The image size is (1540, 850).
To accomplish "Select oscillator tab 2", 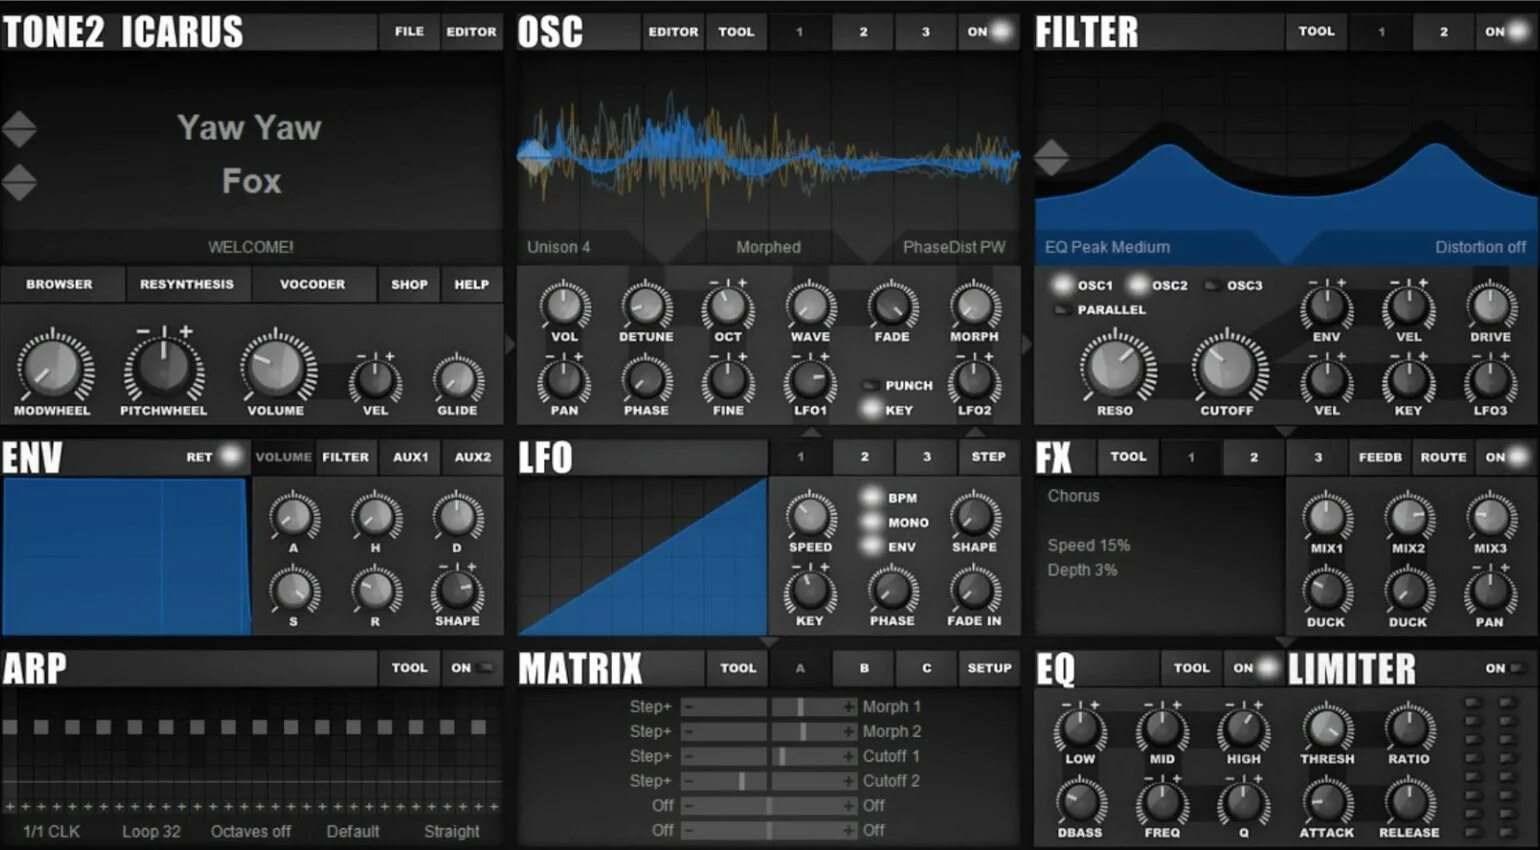I will 863,32.
